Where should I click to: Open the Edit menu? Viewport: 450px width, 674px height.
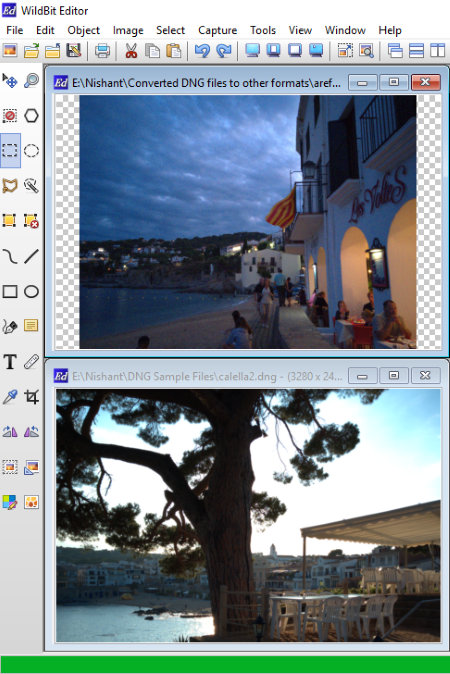(x=45, y=30)
